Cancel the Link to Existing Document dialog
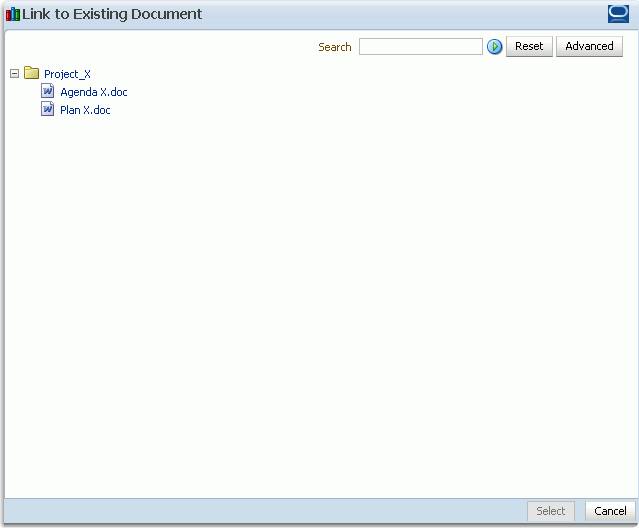The height and width of the screenshot is (528, 639). pos(610,511)
